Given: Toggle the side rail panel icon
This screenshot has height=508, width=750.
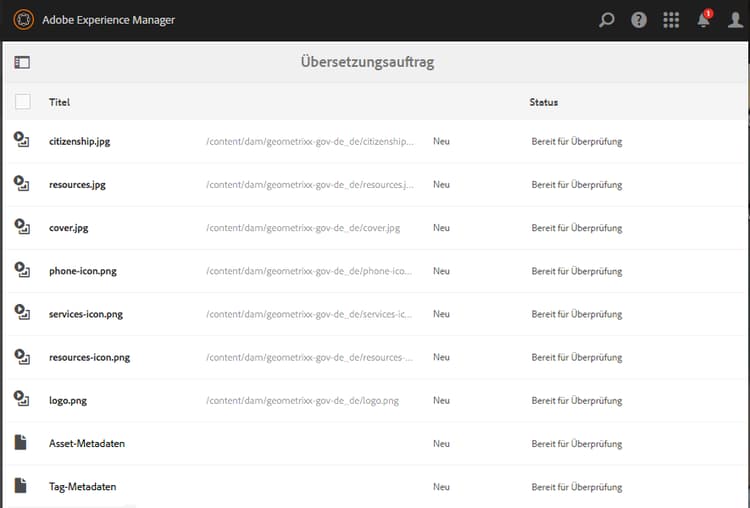Looking at the screenshot, I should pos(22,62).
